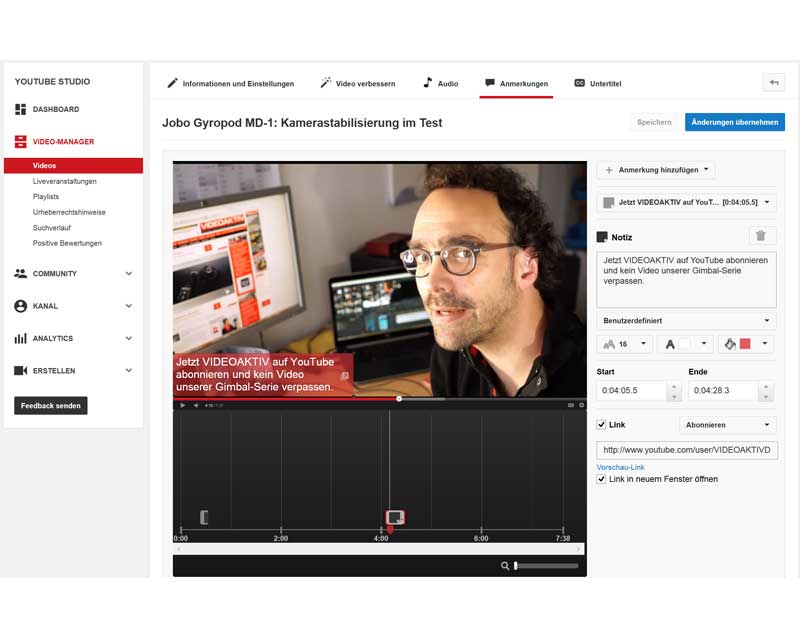This screenshot has height=640, width=800.
Task: Switch to Informationen und Einstellungen tab
Action: (x=231, y=83)
